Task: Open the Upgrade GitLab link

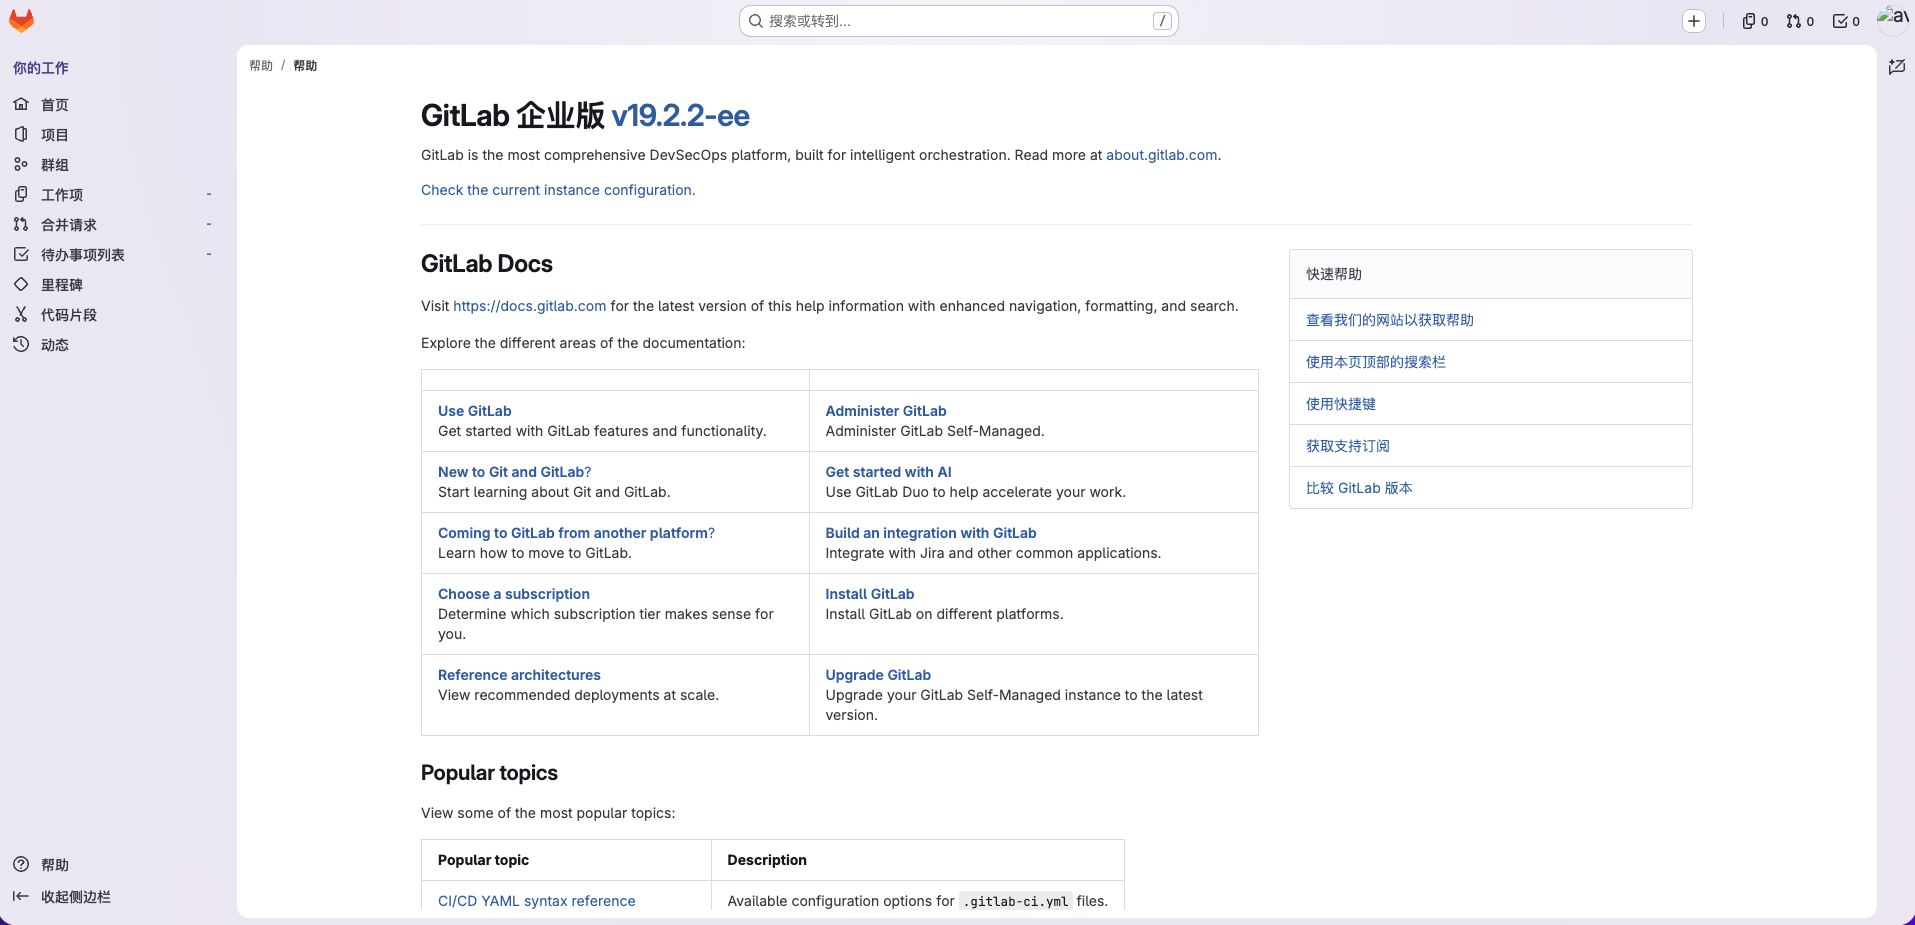Action: click(879, 675)
